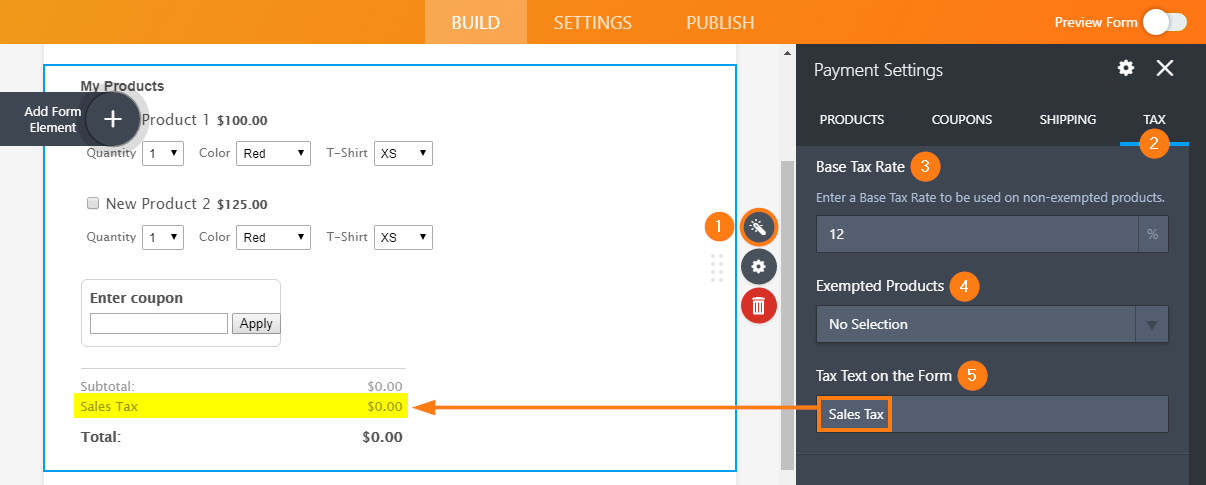Toggle the Preview Form switch
Screen dimensions: 1206x485
point(1164,22)
